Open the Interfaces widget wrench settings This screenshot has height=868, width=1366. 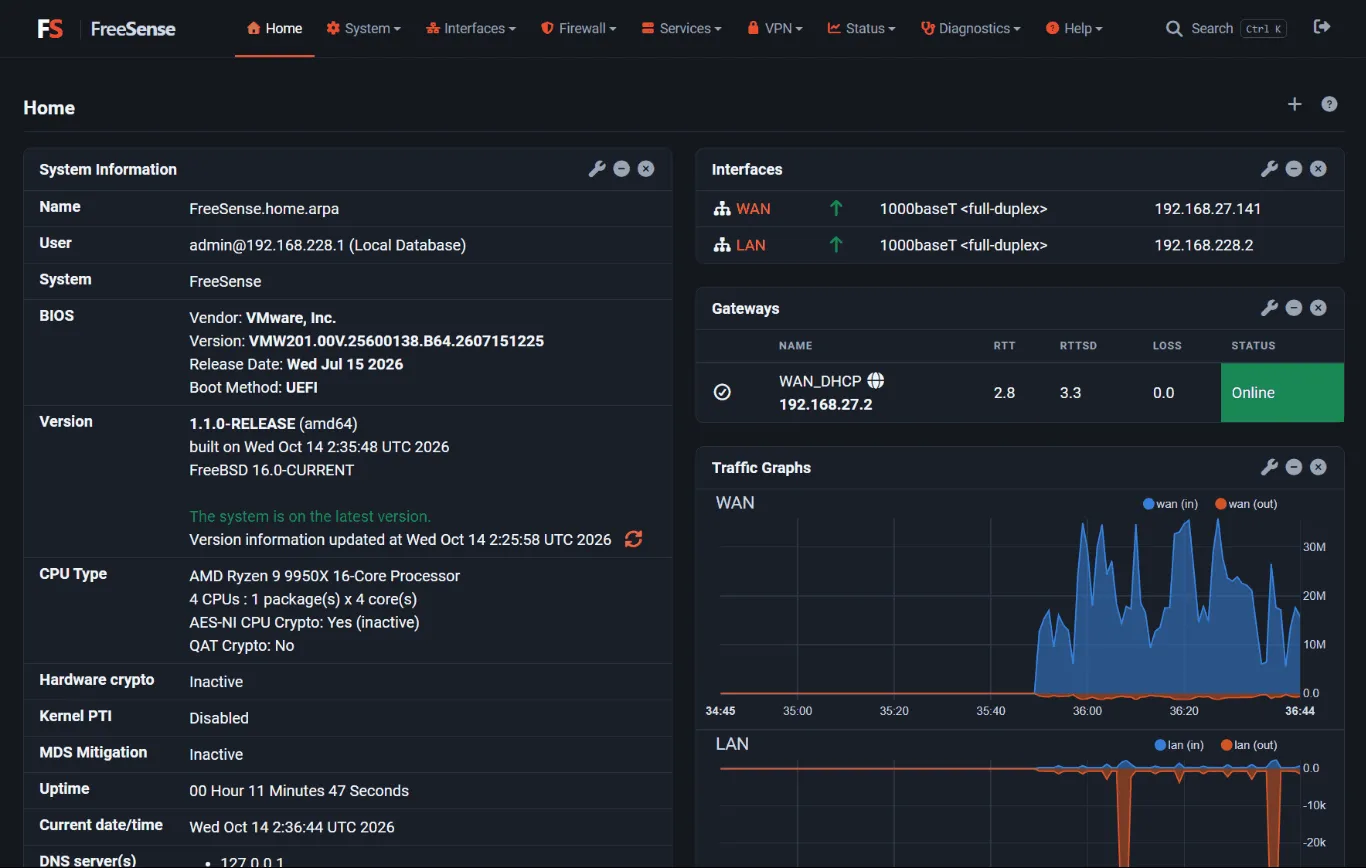pos(1269,169)
